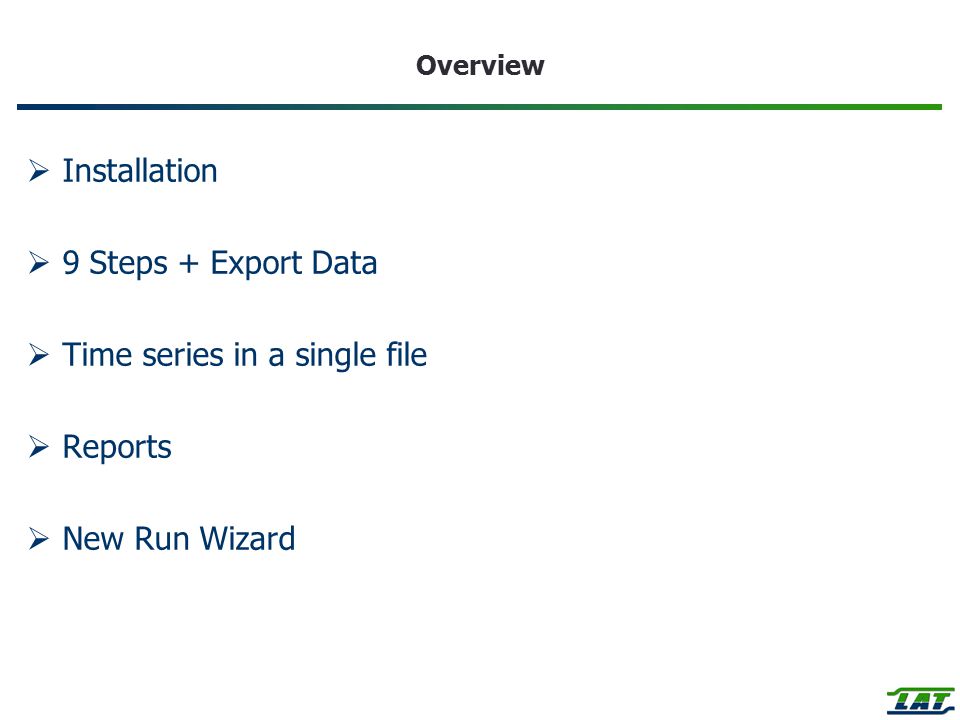
Task: Click the arrow bullet beside Installation
Action: [x=39, y=171]
